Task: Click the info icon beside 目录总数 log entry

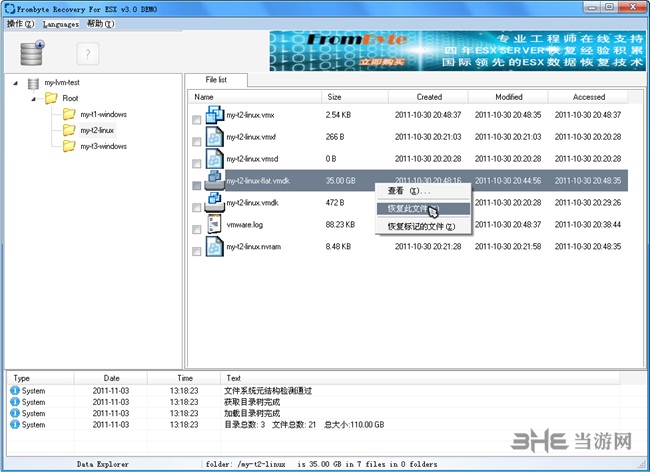Action: (15, 424)
